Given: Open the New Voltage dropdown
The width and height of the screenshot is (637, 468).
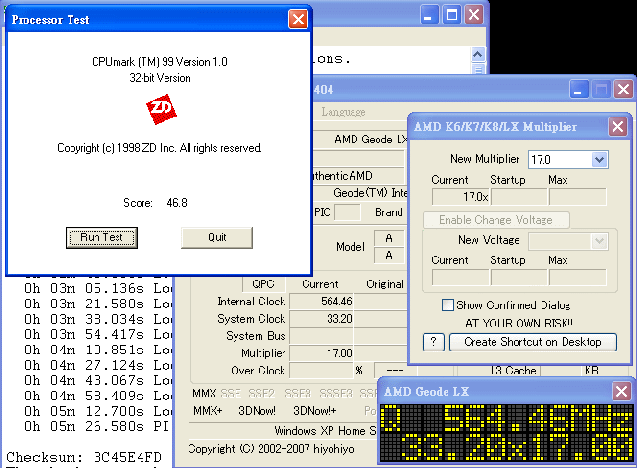Looking at the screenshot, I should (x=599, y=241).
